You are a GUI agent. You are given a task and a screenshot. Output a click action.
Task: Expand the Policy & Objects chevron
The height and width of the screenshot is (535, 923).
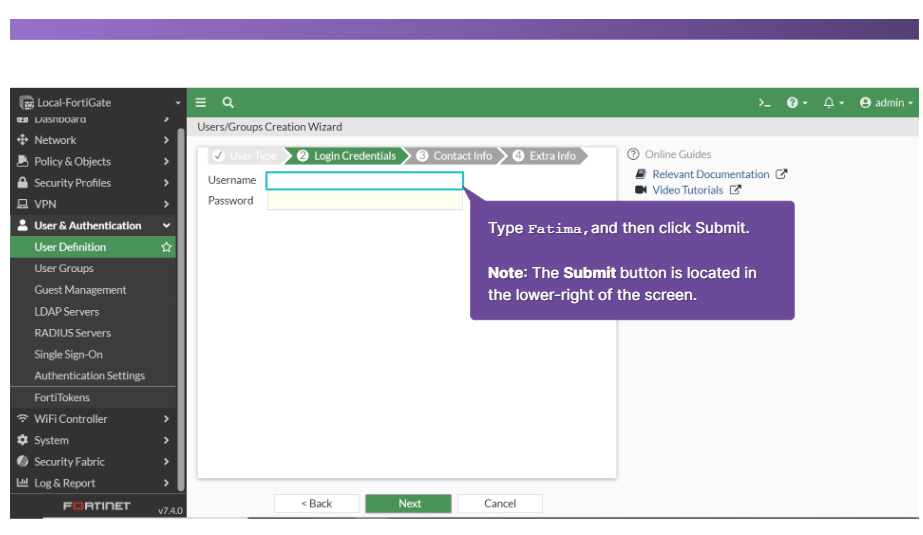coord(166,161)
